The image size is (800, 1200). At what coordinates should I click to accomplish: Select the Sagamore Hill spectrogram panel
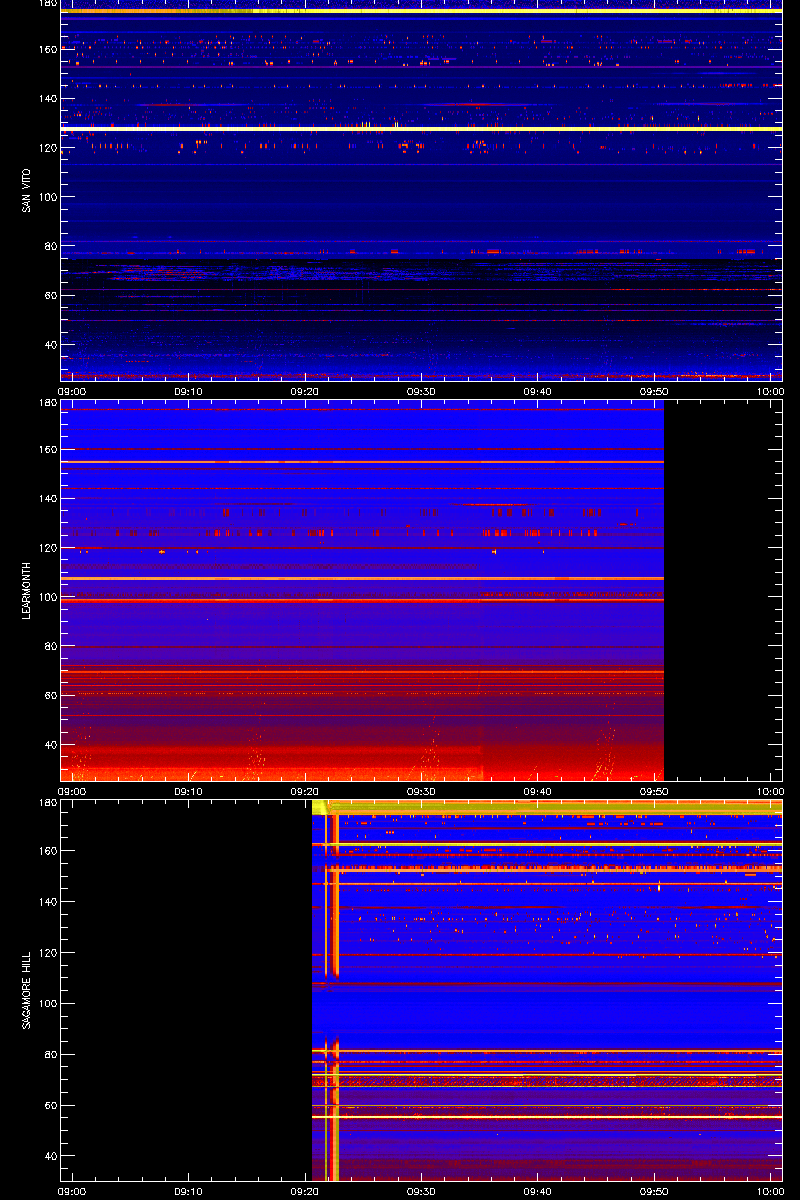click(421, 990)
